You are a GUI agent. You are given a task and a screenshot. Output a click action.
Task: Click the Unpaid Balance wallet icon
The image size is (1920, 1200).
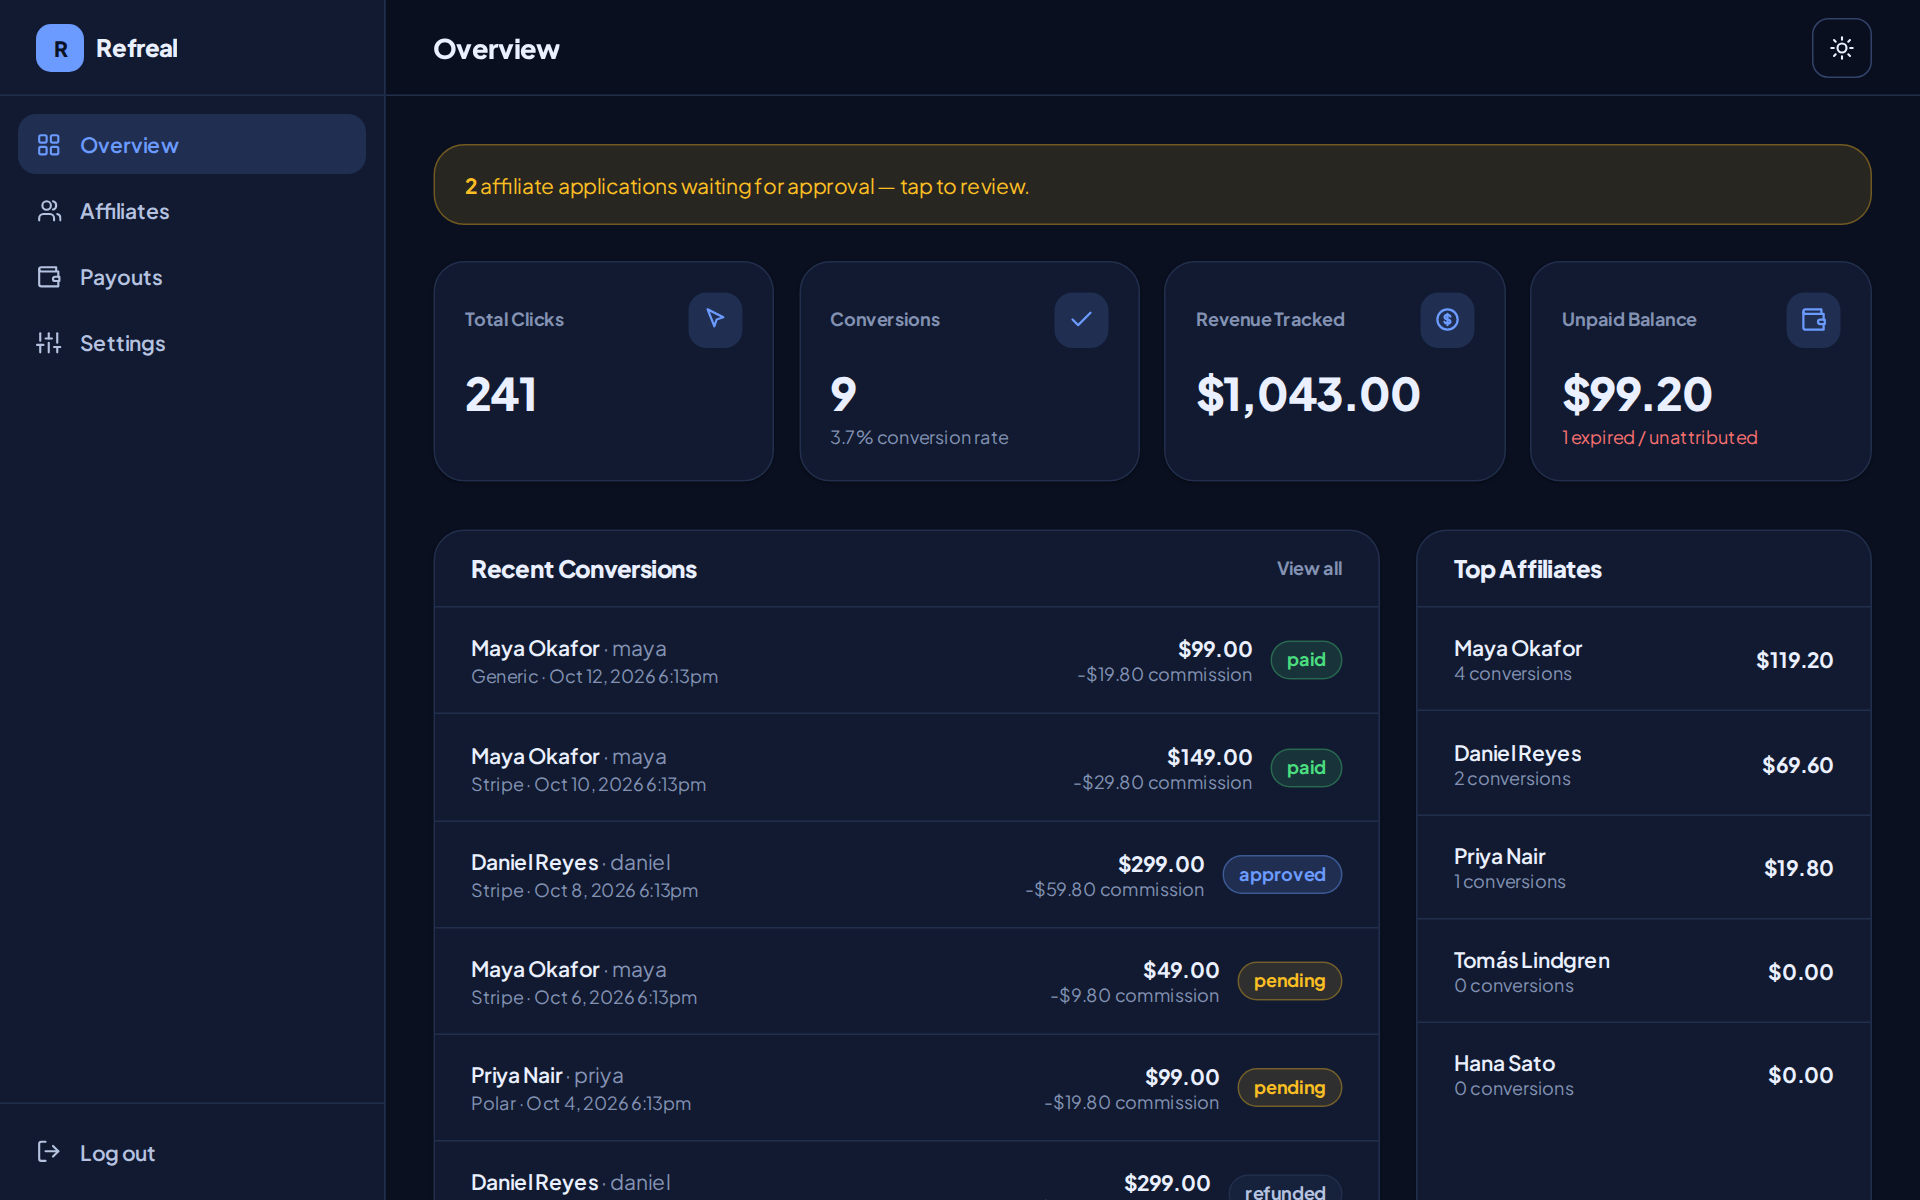coord(1813,320)
